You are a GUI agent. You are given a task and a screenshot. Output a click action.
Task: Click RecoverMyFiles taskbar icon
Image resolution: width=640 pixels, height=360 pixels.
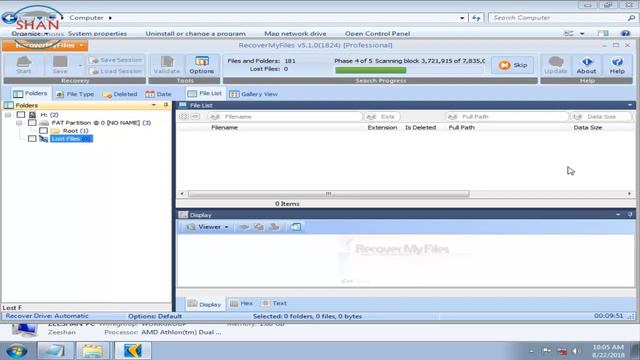point(133,351)
